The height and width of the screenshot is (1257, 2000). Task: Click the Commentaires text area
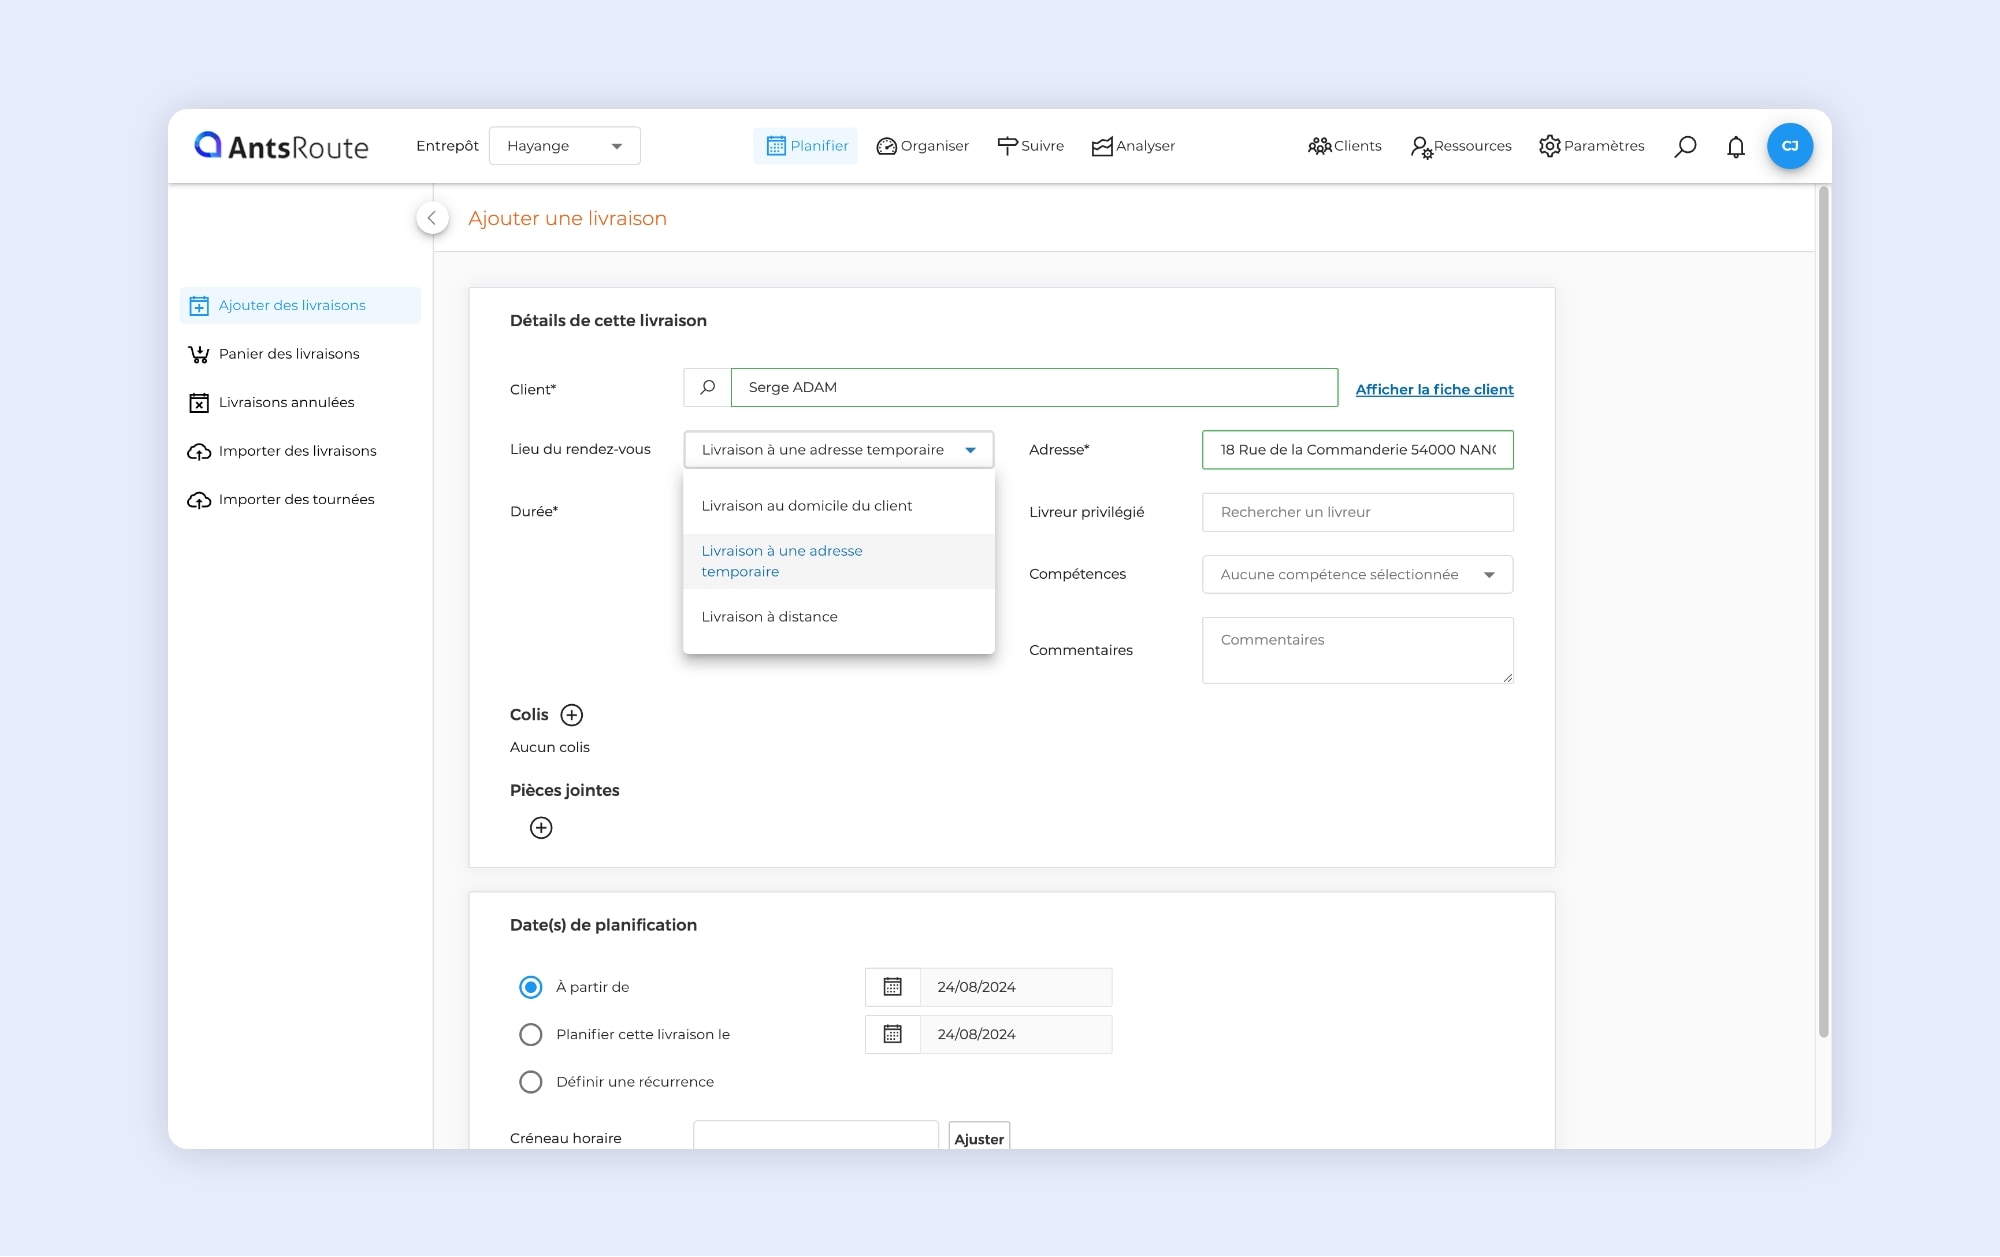pyautogui.click(x=1357, y=650)
